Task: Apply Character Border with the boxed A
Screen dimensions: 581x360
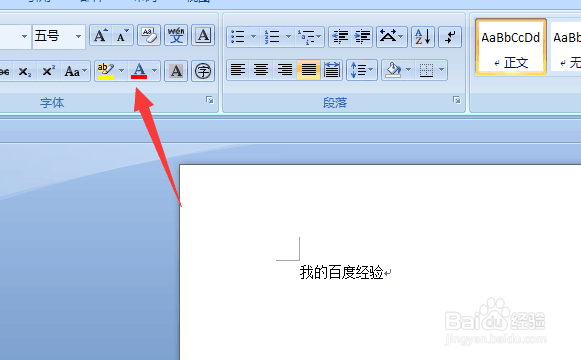Action: (203, 36)
